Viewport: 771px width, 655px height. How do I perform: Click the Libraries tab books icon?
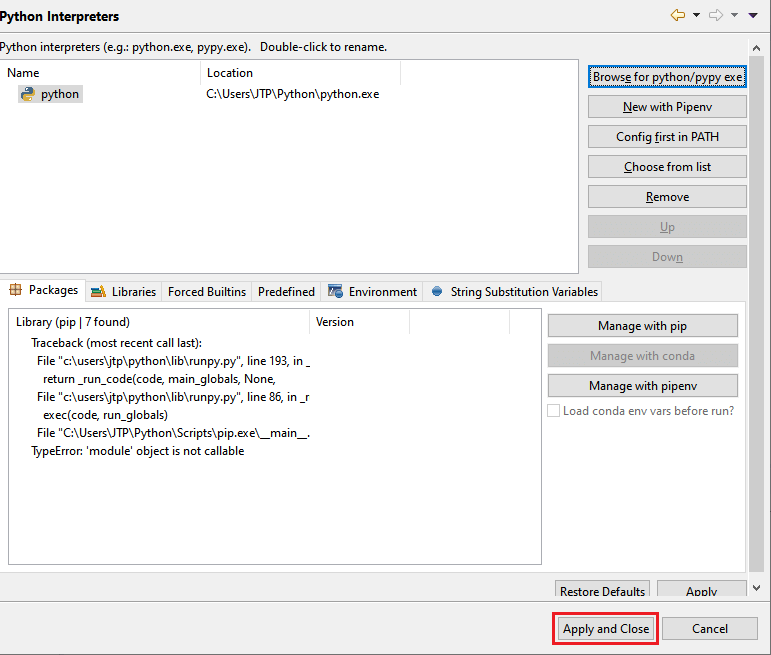(98, 292)
